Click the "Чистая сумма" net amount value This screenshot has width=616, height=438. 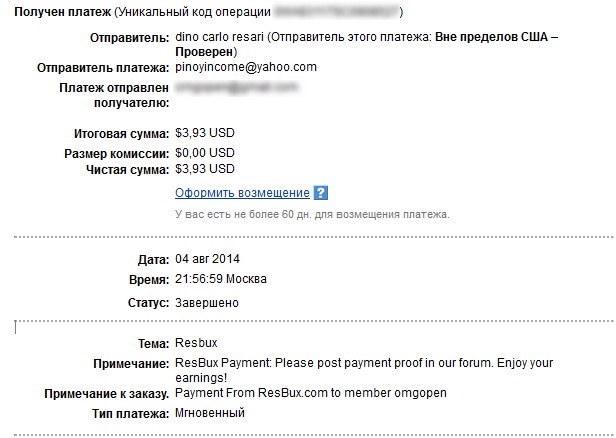pyautogui.click(x=205, y=170)
